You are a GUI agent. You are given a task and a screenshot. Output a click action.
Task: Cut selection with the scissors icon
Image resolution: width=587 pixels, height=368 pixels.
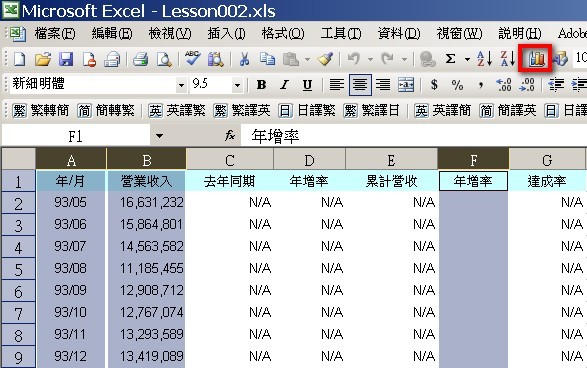click(x=244, y=59)
